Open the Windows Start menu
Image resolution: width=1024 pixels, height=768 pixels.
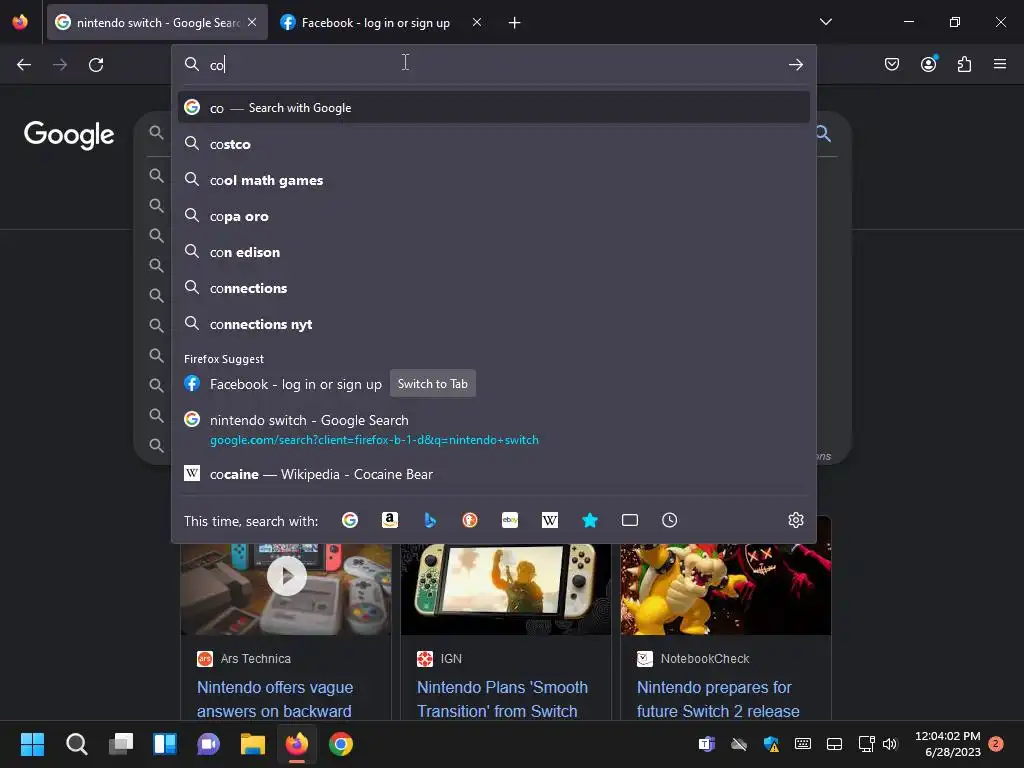tap(32, 744)
